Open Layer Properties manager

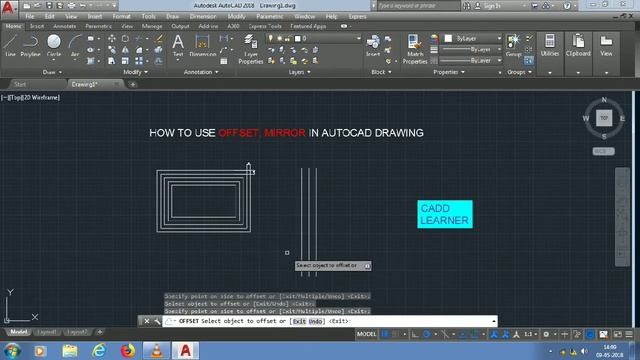(x=251, y=49)
